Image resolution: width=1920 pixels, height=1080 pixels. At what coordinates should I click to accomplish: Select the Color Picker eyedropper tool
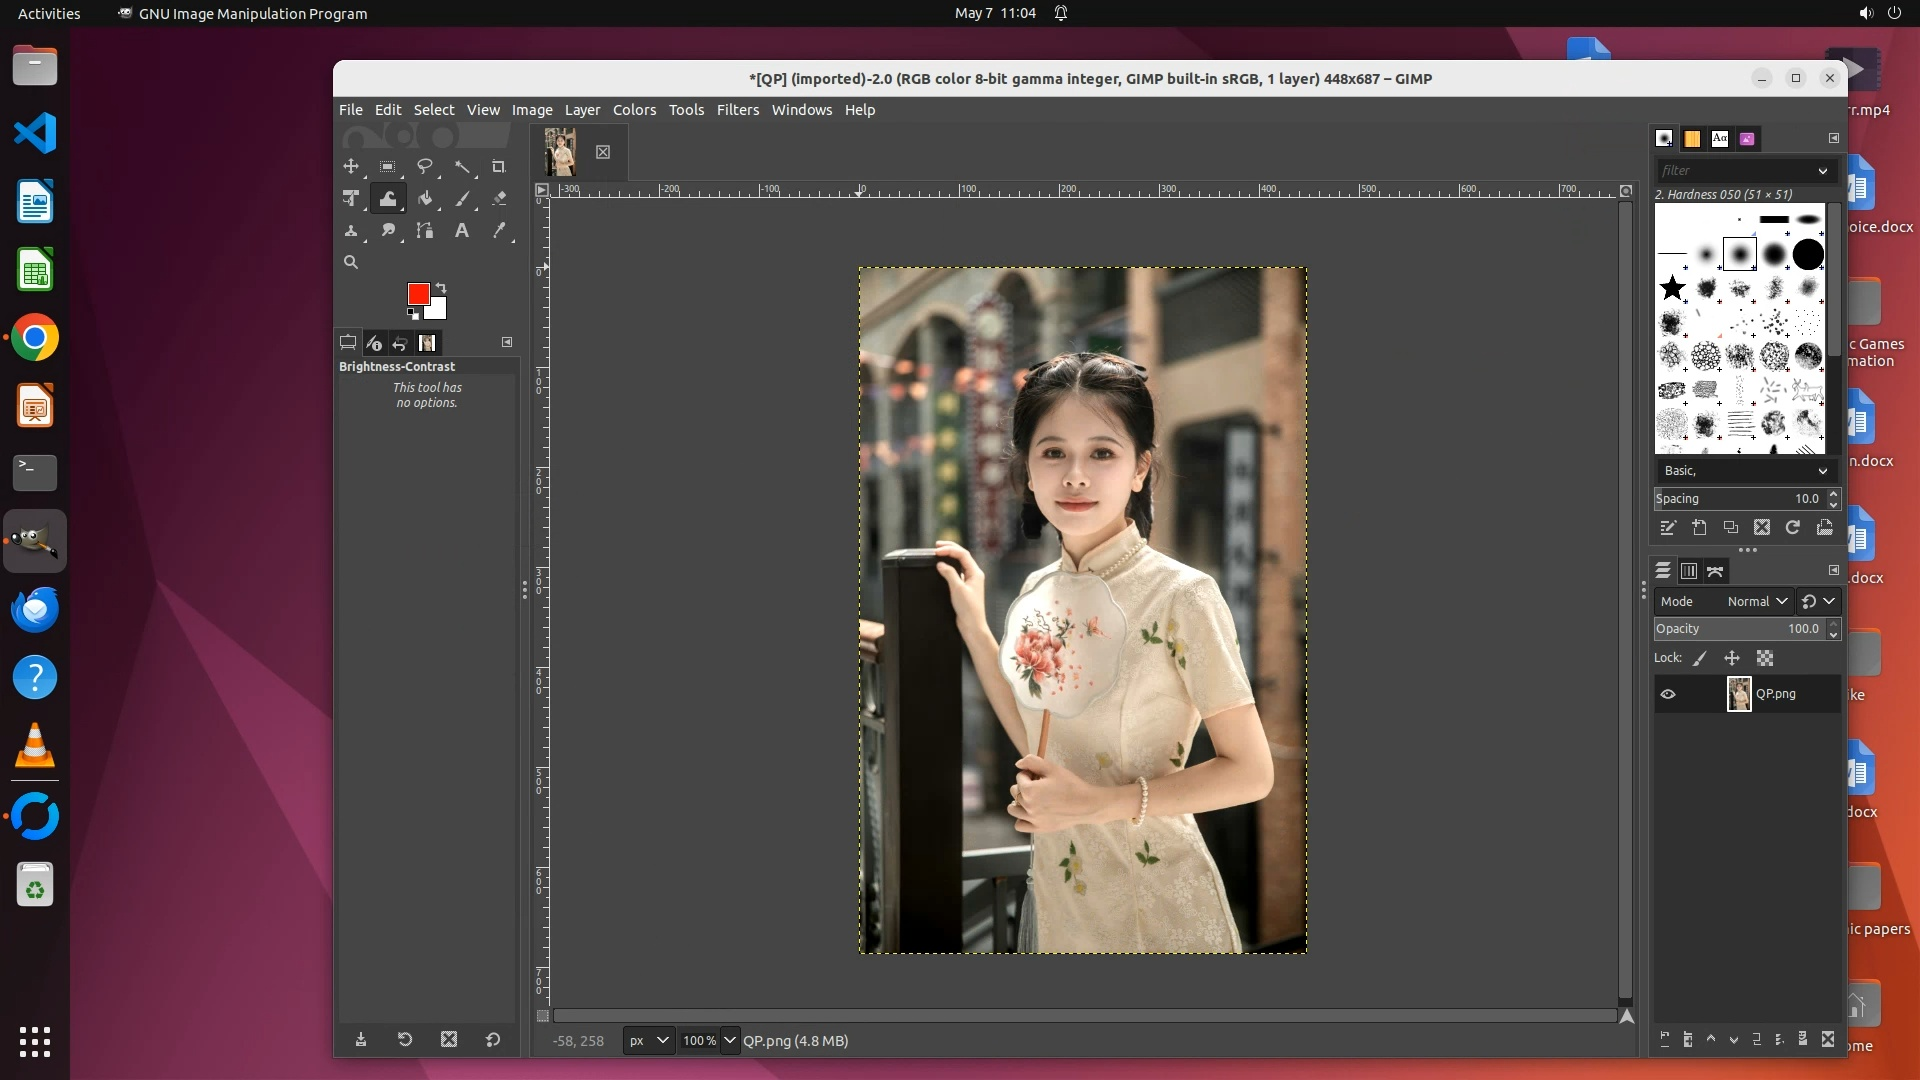[x=499, y=231]
